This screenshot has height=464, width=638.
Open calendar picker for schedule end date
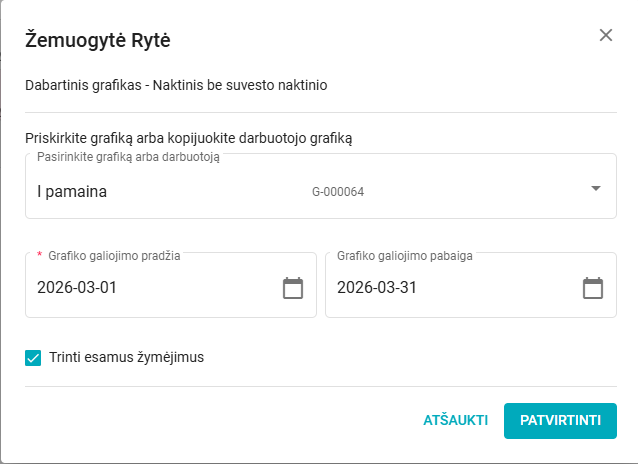[x=593, y=288]
